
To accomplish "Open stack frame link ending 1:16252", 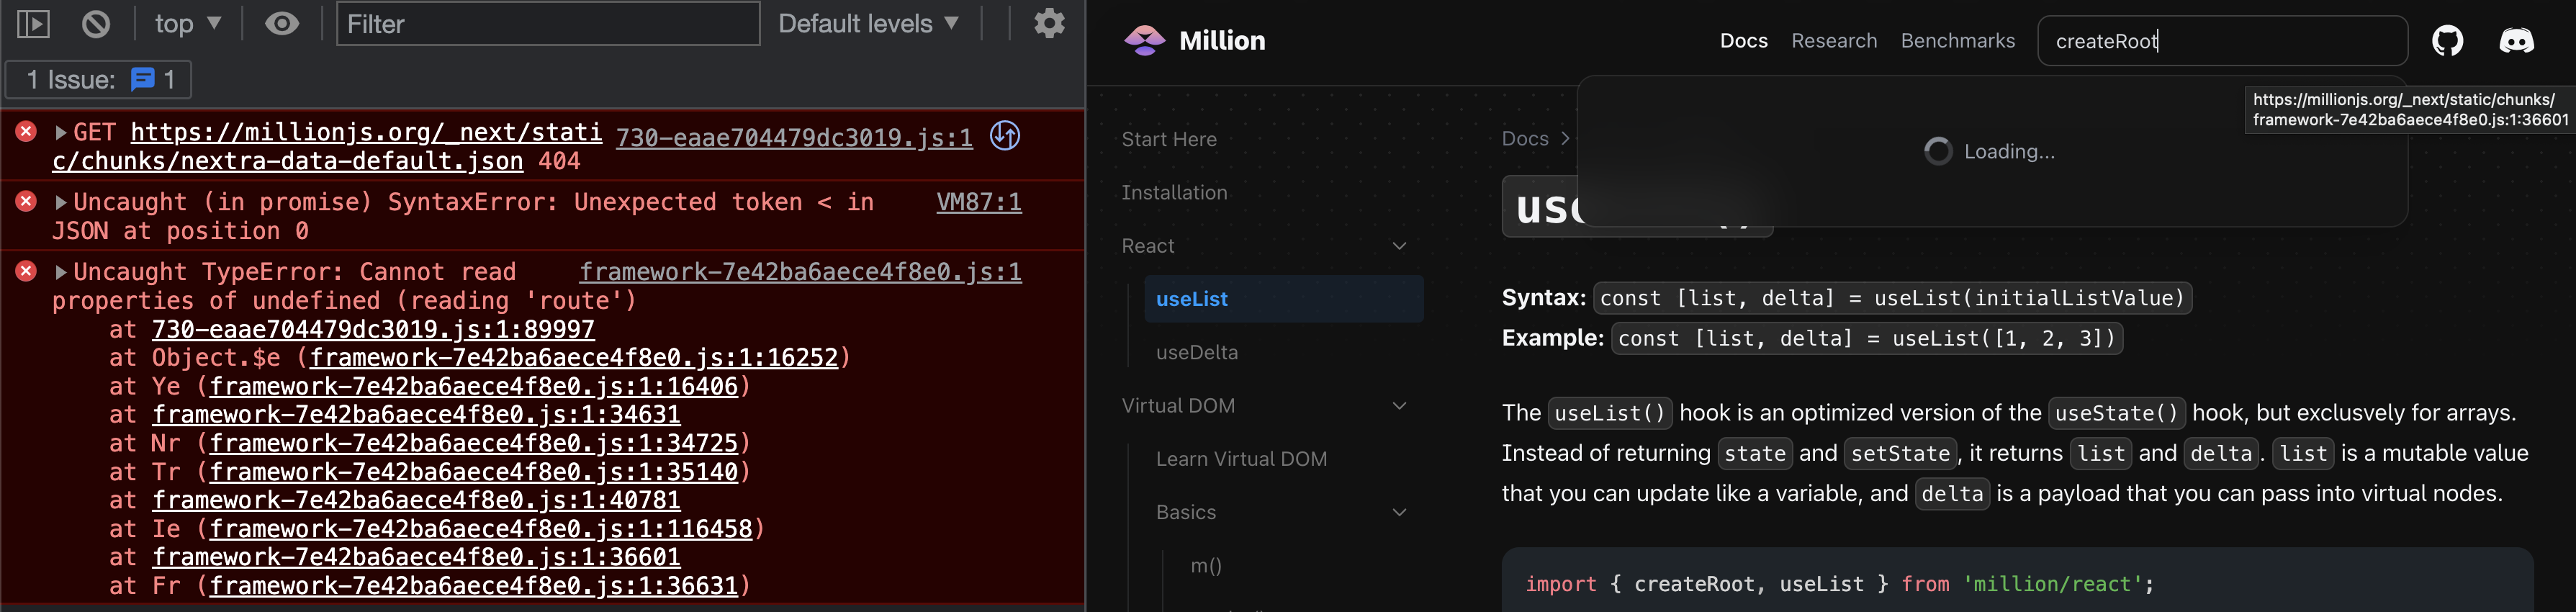I will tap(574, 358).
